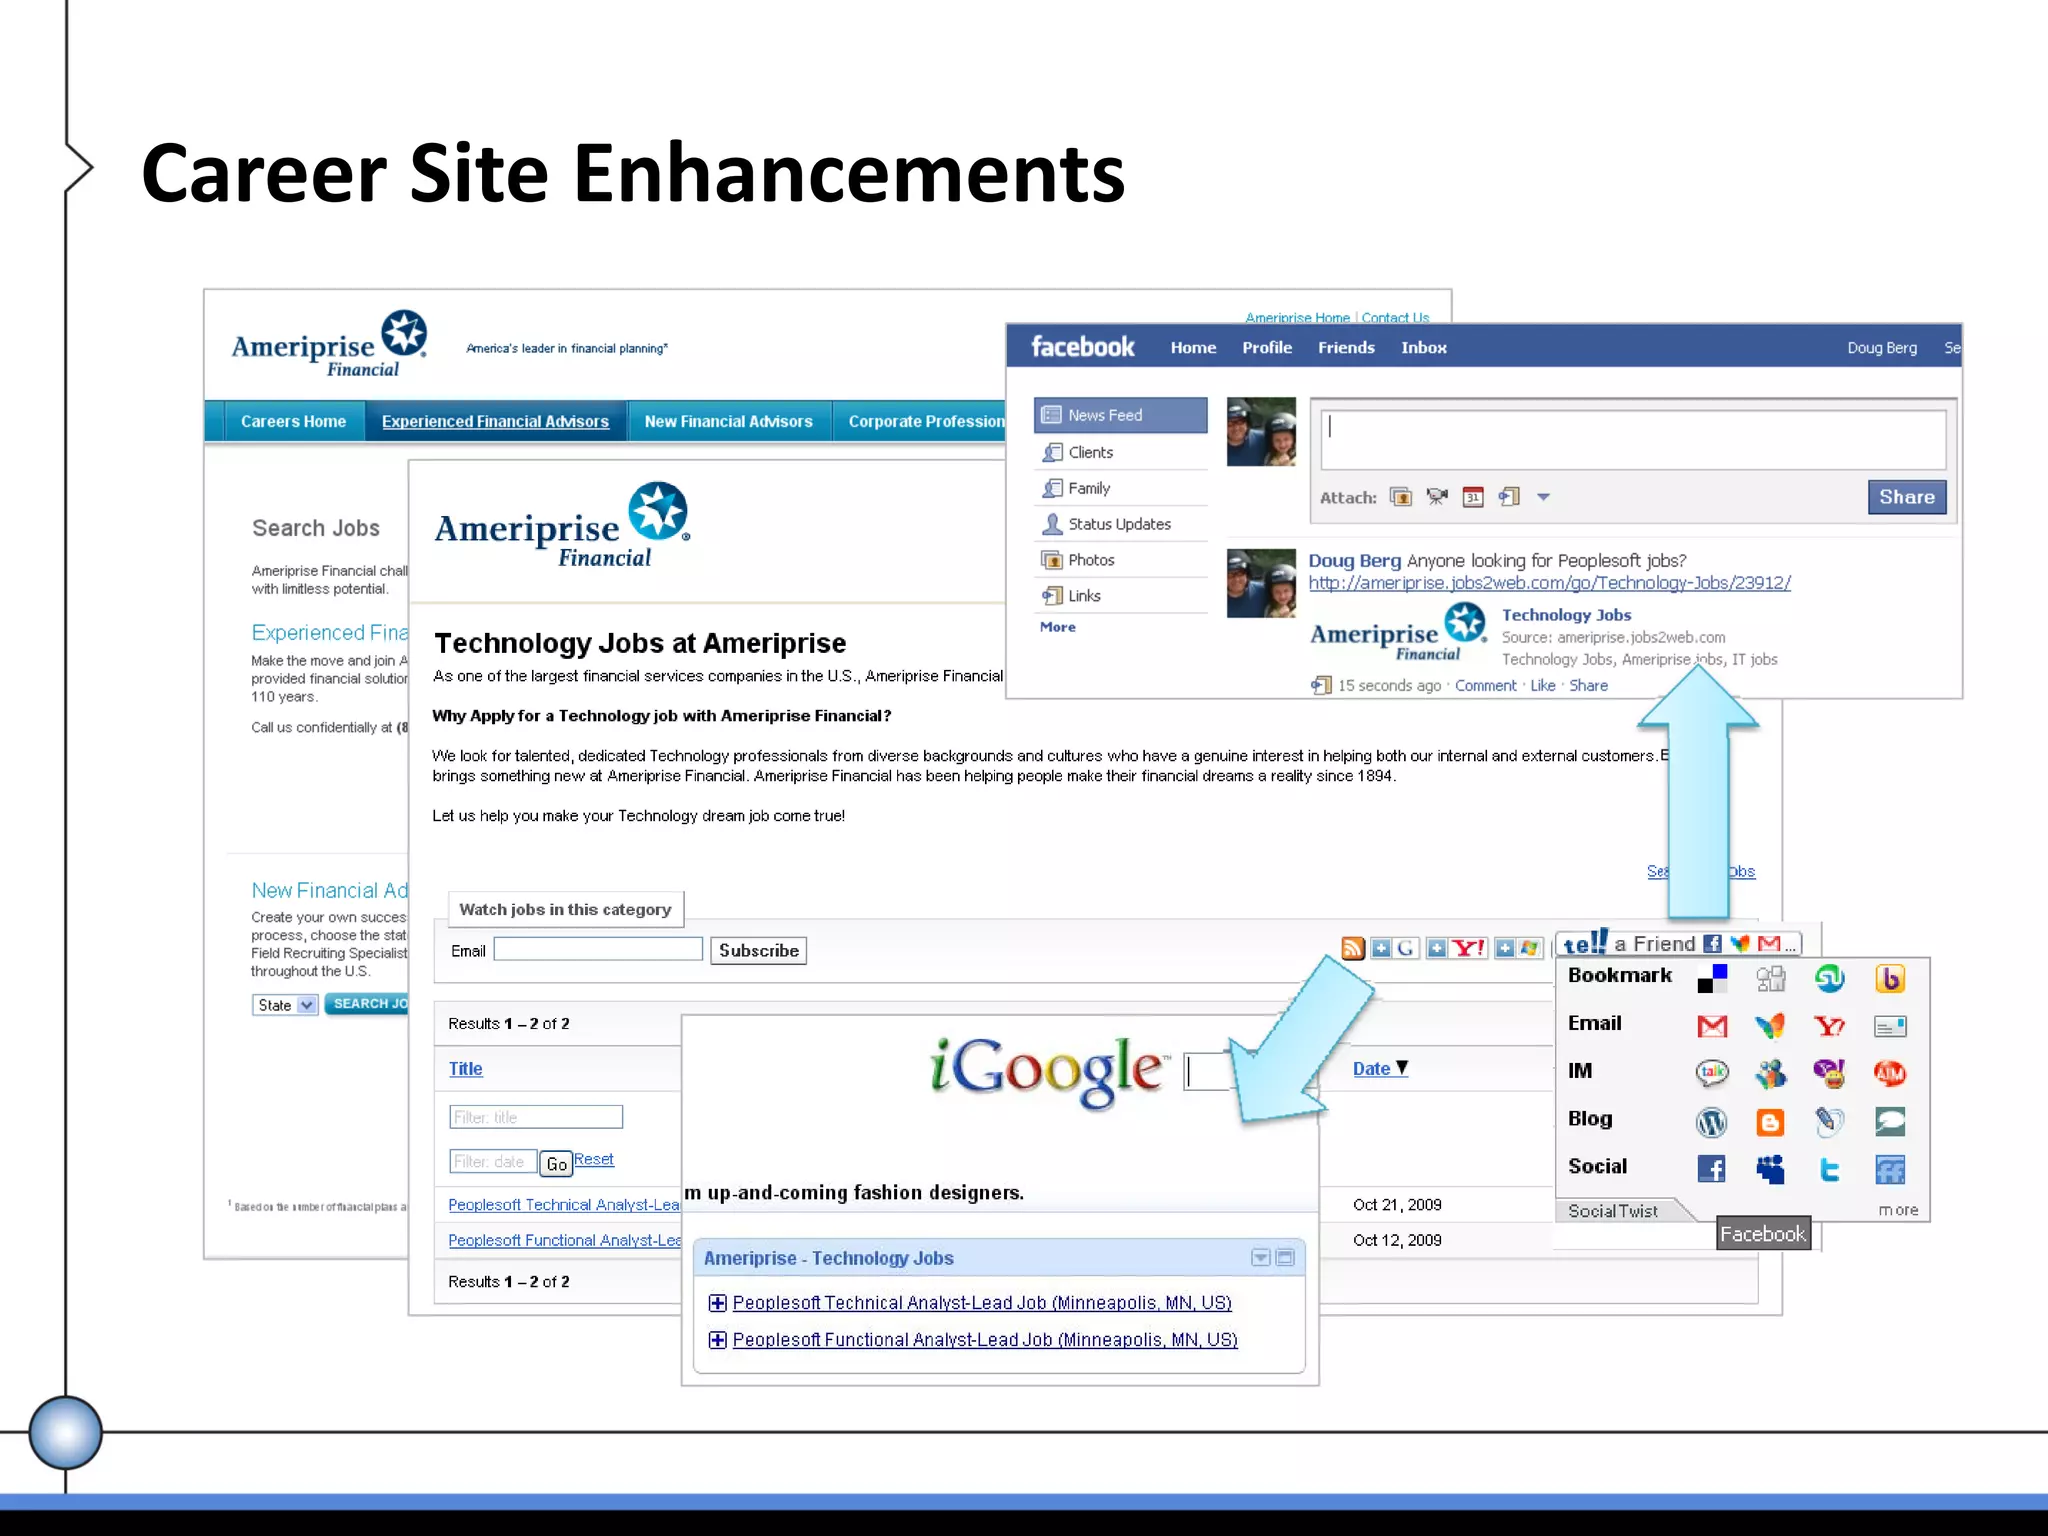Attach a video in Facebook composer

(1437, 497)
